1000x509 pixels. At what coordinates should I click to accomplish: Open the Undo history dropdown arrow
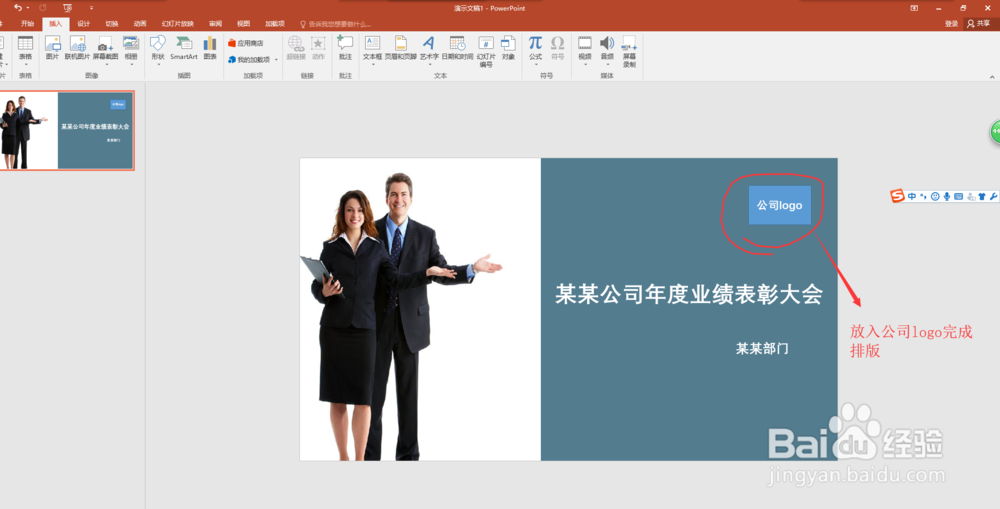click(x=27, y=8)
